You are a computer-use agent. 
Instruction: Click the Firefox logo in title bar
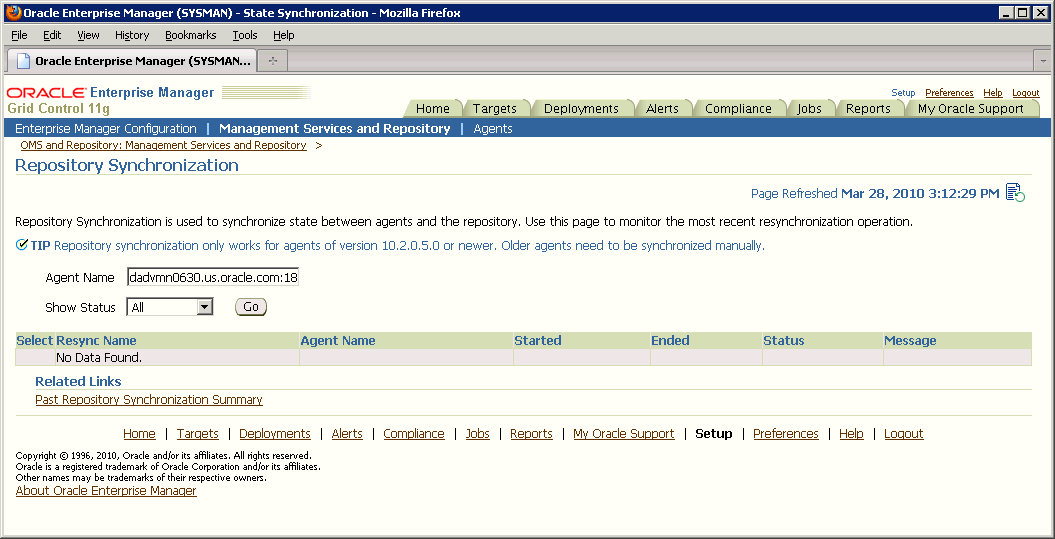pyautogui.click(x=13, y=12)
